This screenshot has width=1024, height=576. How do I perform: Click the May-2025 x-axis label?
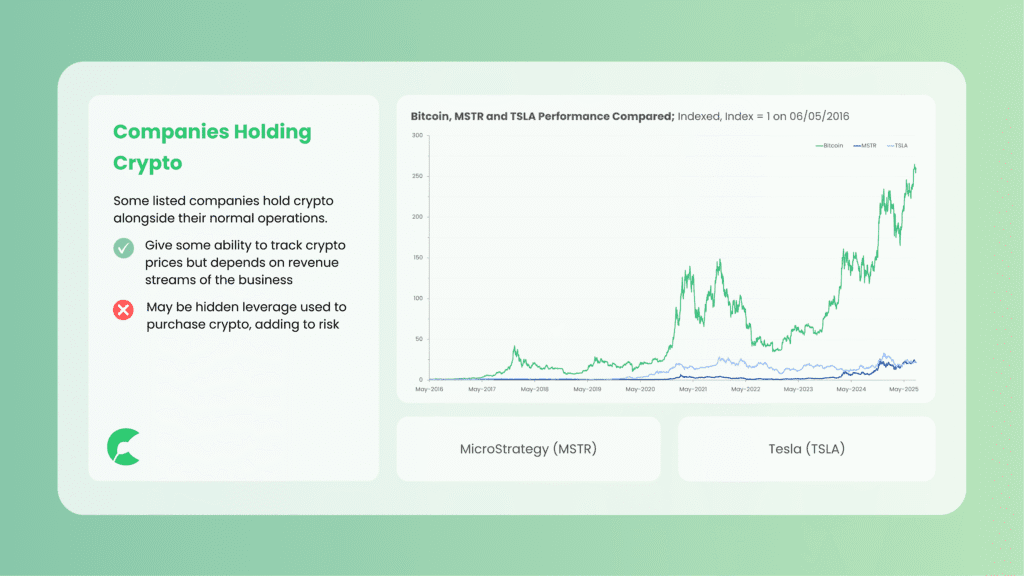pyautogui.click(x=904, y=389)
